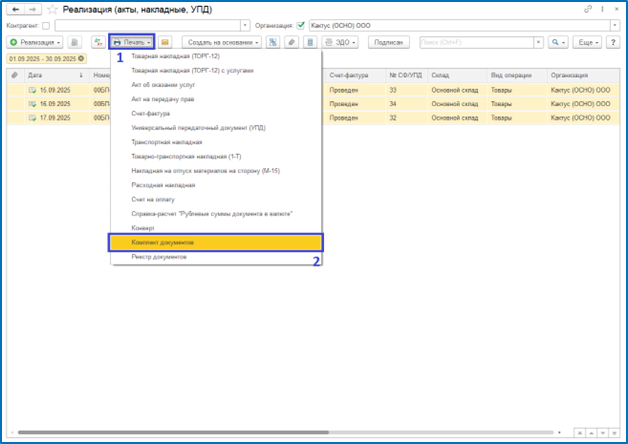628x444 pixels.
Task: Select Комплект документов from the print menu
Action: (x=216, y=243)
